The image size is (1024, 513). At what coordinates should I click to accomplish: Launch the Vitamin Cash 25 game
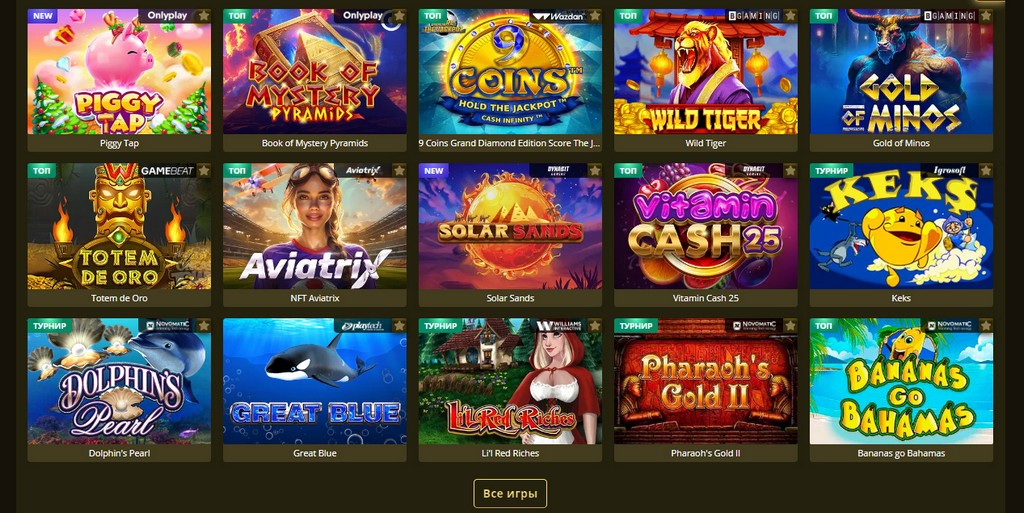(x=705, y=226)
